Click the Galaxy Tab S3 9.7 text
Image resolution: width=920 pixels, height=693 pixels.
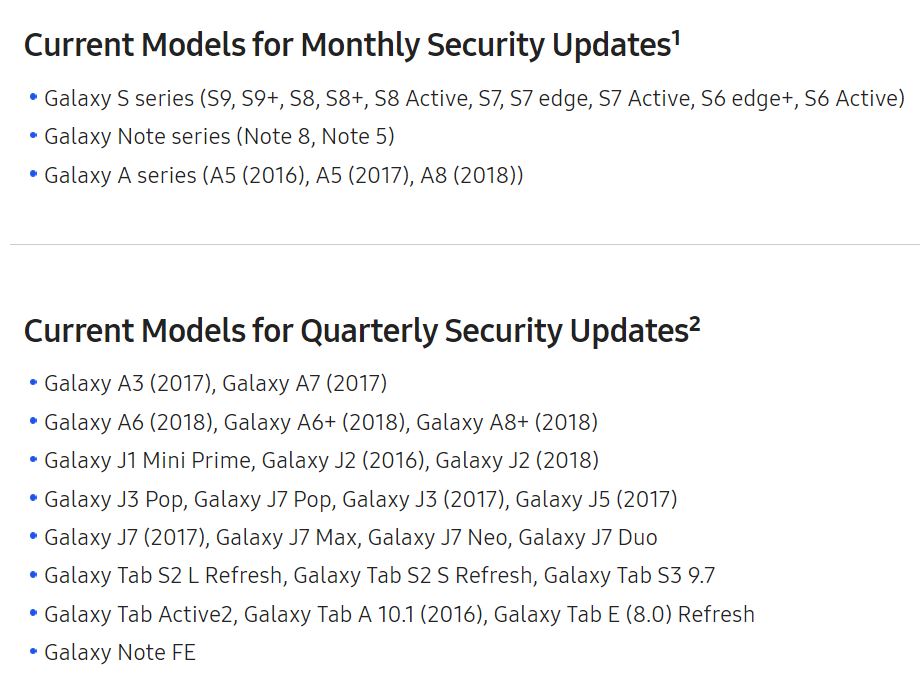pyautogui.click(x=630, y=576)
